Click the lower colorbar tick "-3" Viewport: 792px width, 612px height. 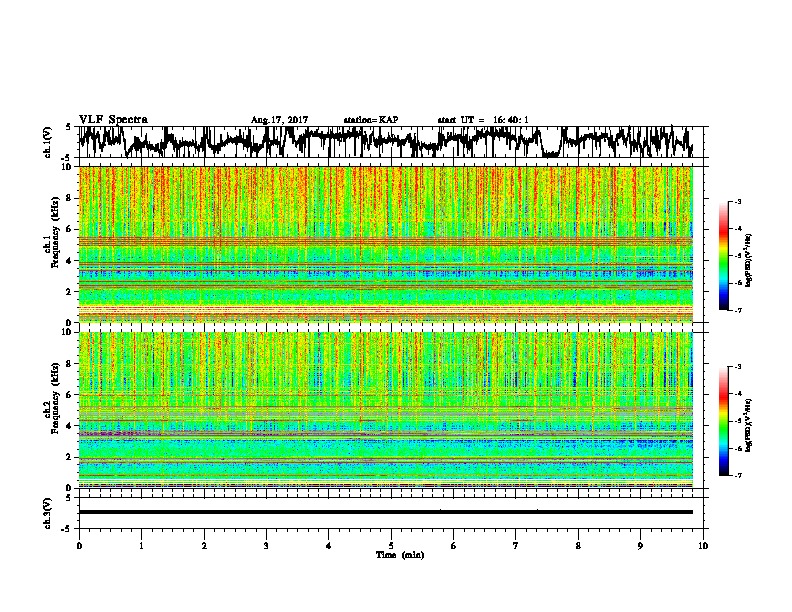(x=738, y=367)
